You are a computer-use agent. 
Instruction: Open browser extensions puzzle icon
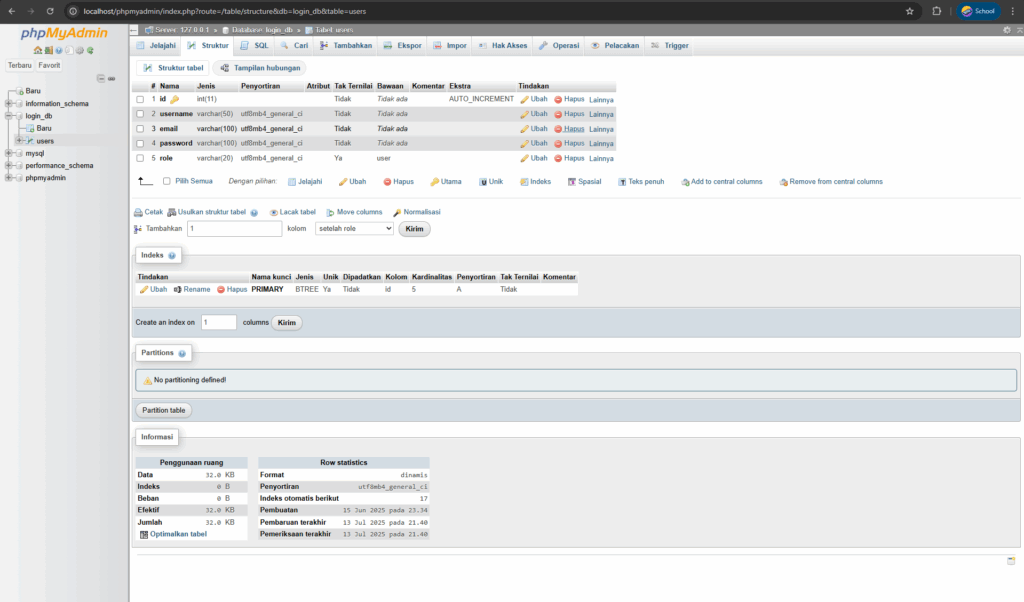click(x=936, y=11)
